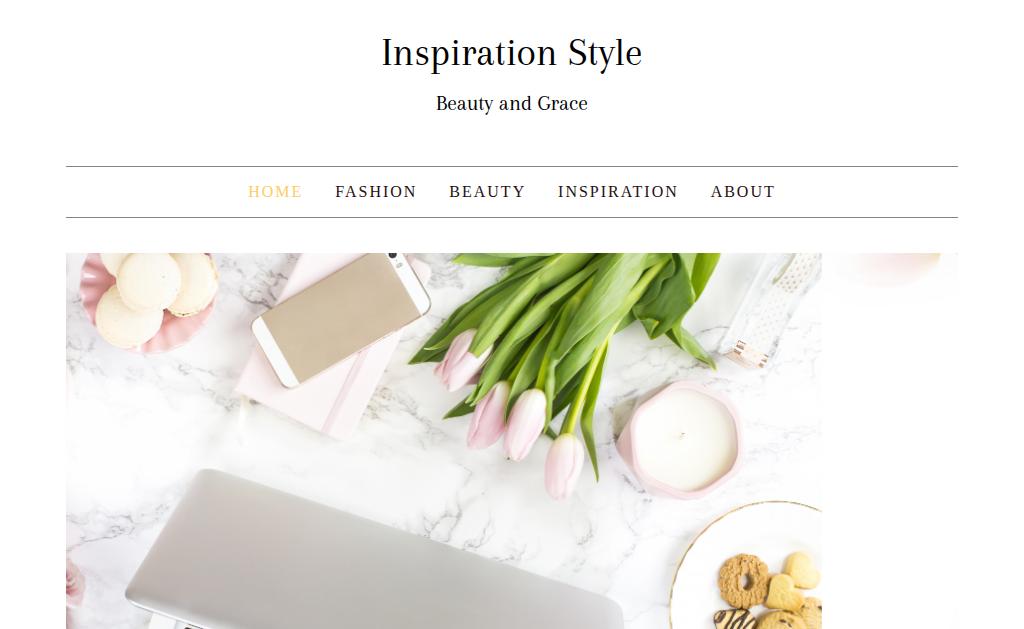Screen dimensions: 1024x629
Task: Click the ring-shaped cookie on the plate
Action: pyautogui.click(x=743, y=581)
